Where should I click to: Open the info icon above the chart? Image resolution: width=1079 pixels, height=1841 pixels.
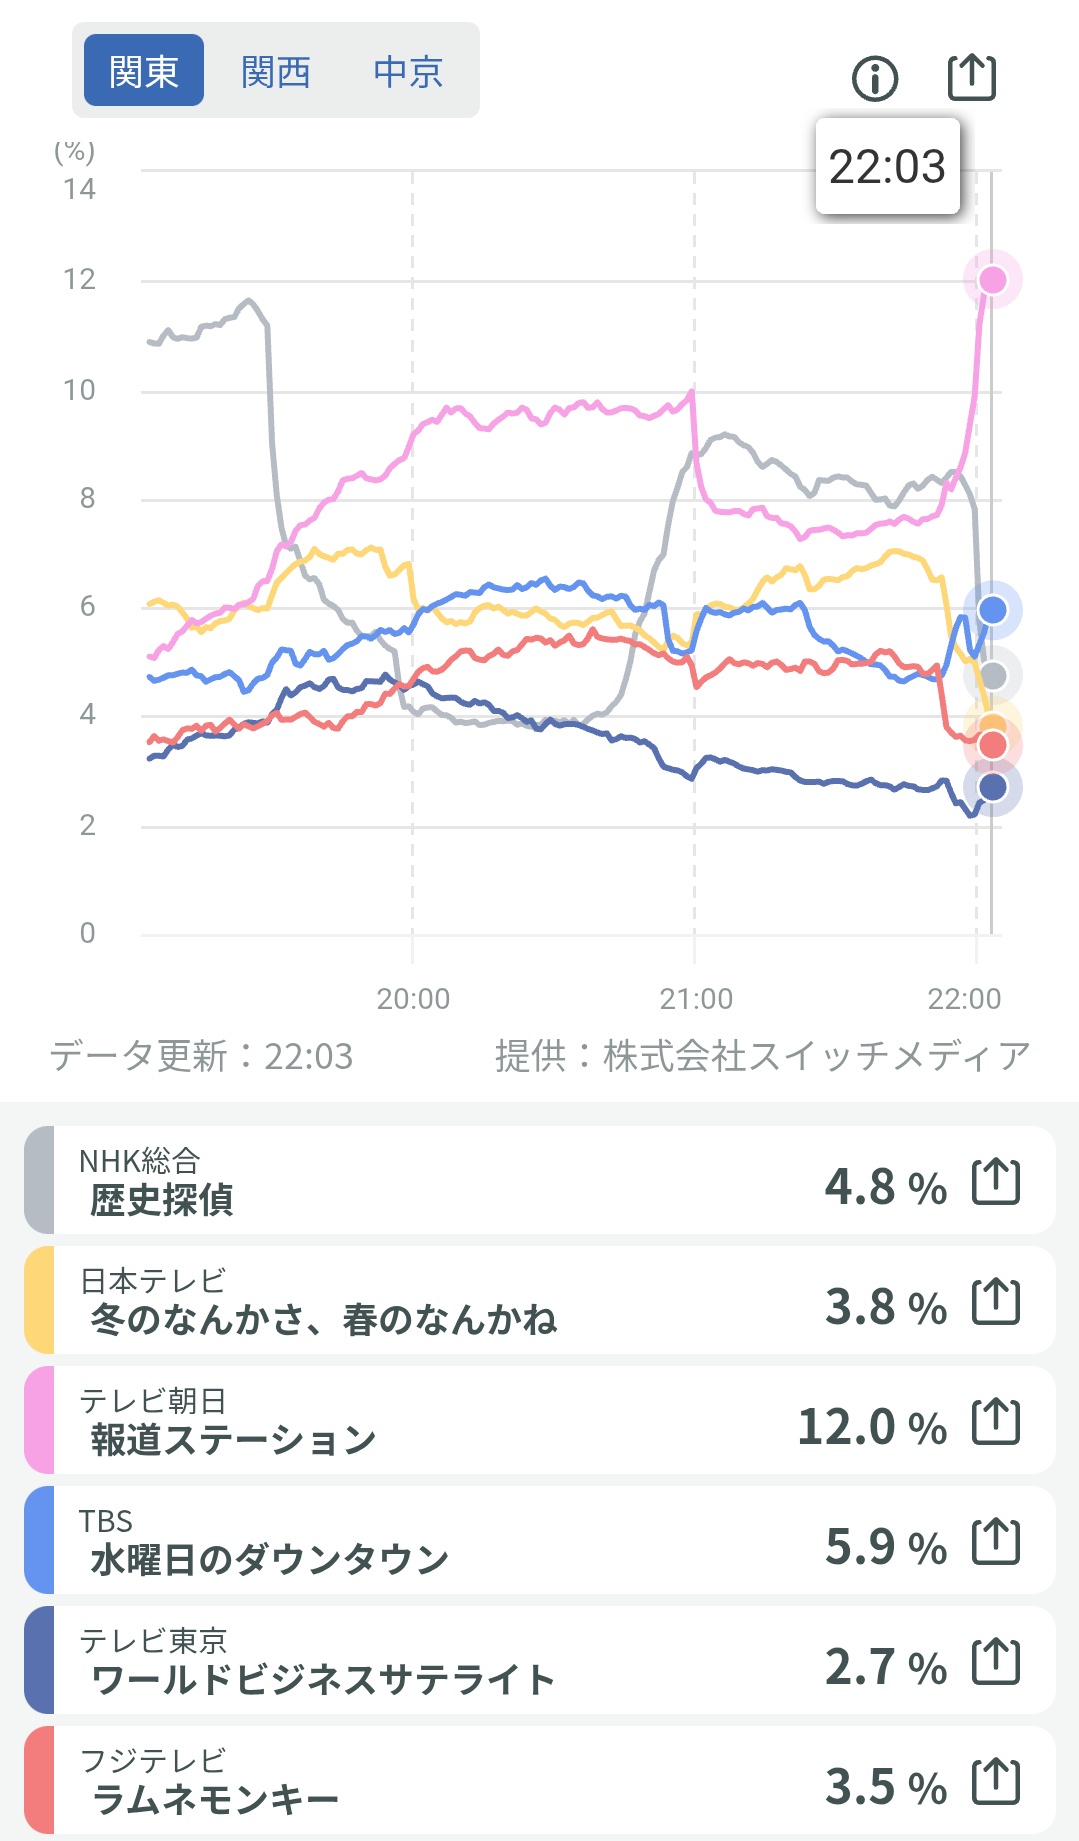point(875,78)
